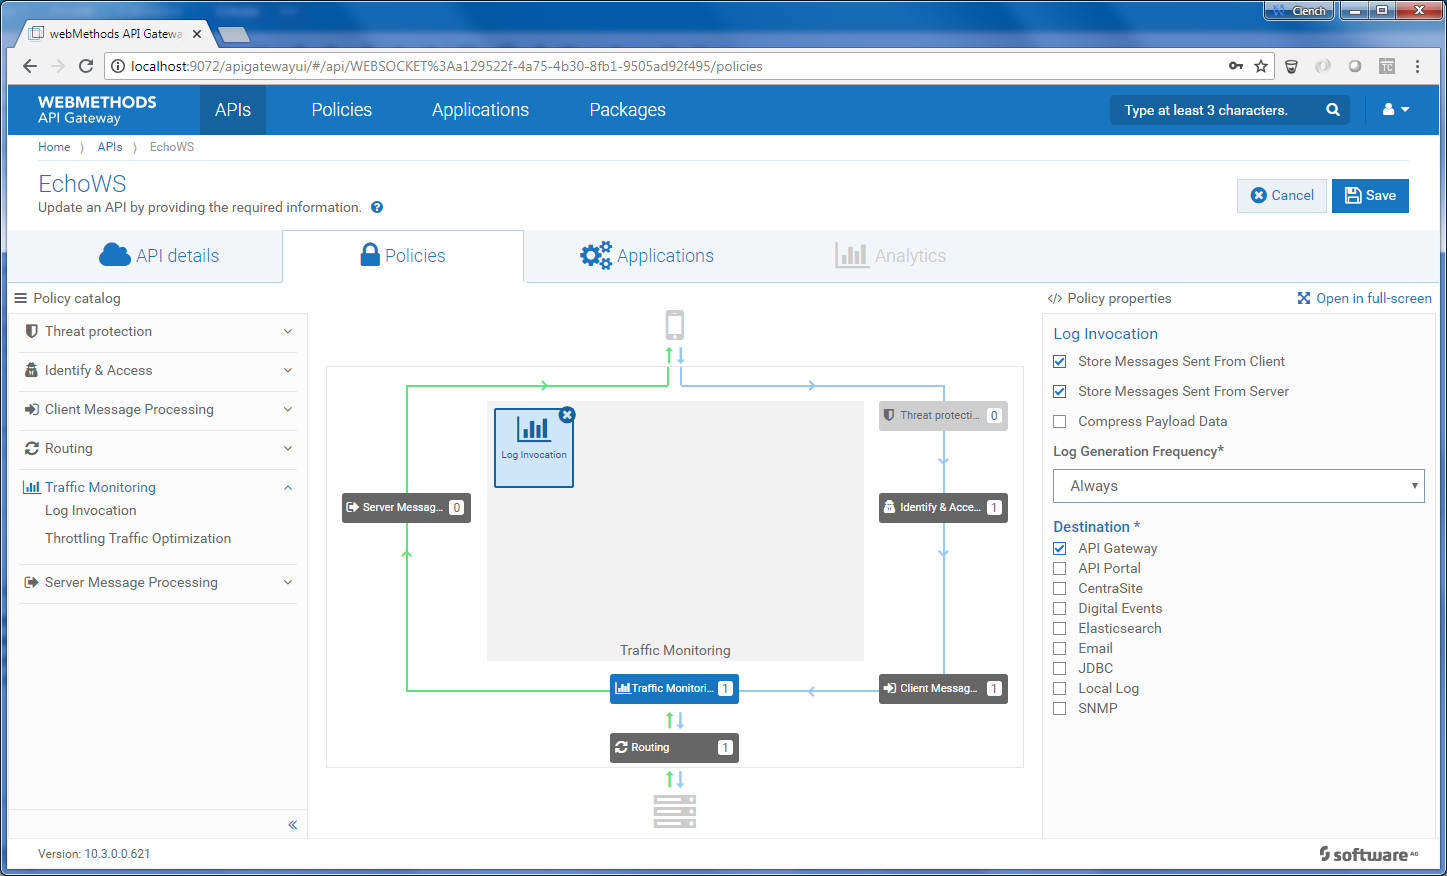The width and height of the screenshot is (1447, 876).
Task: Expand Threat protection catalog section
Action: click(158, 332)
